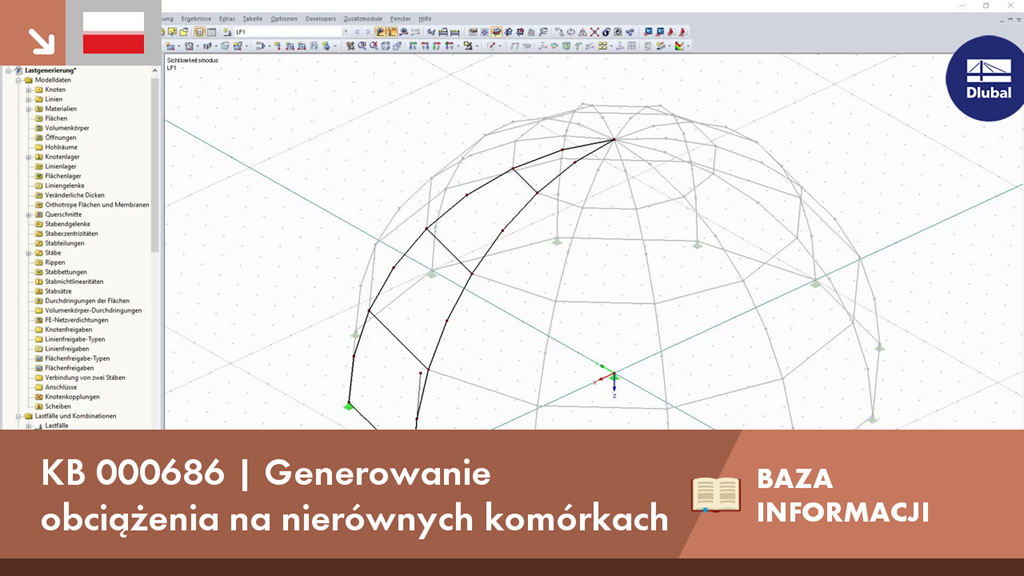1024x576 pixels.
Task: Select Linienlager tree entry
Action: tap(60, 167)
